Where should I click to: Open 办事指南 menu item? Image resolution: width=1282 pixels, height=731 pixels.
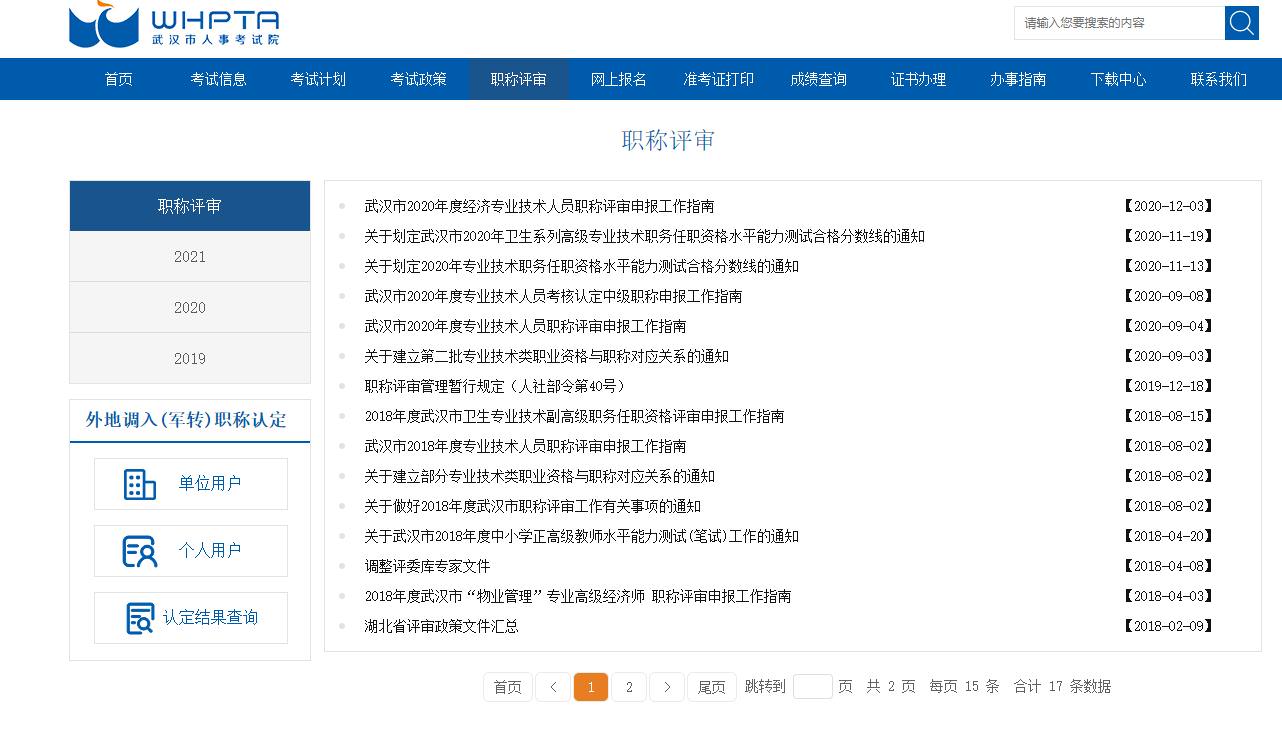click(1019, 79)
